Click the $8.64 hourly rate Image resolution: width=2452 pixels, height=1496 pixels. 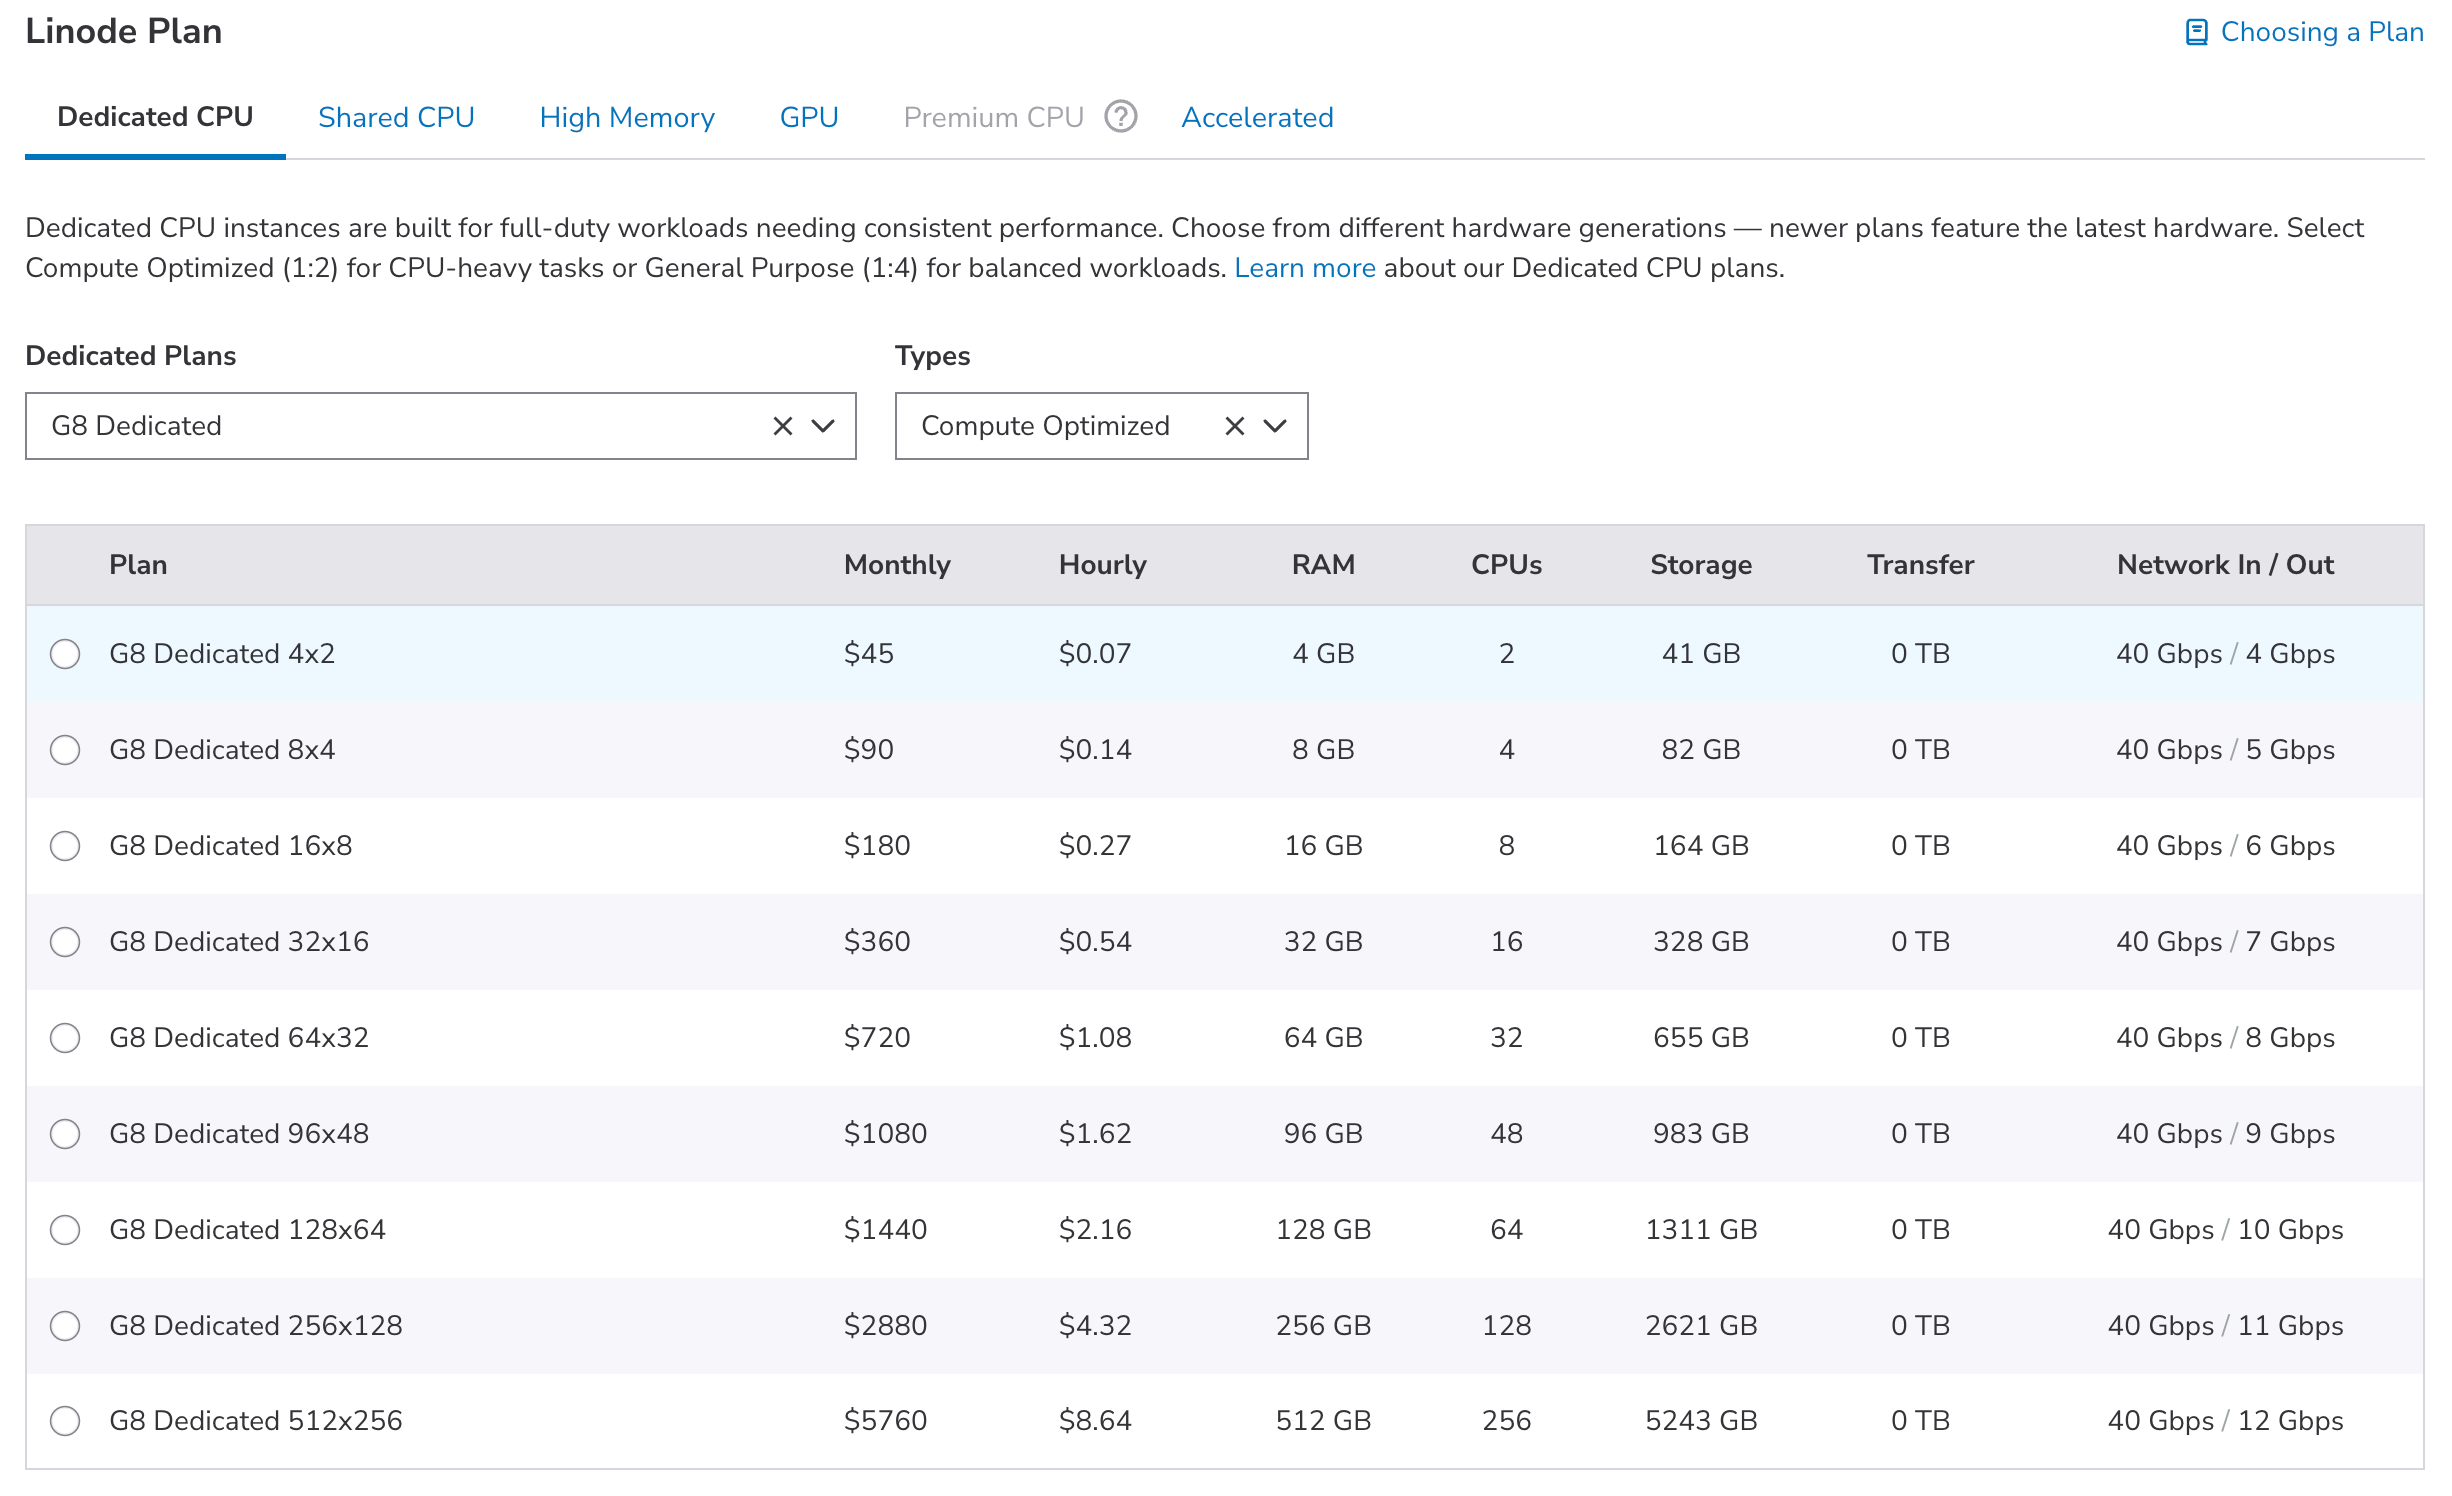[1095, 1421]
